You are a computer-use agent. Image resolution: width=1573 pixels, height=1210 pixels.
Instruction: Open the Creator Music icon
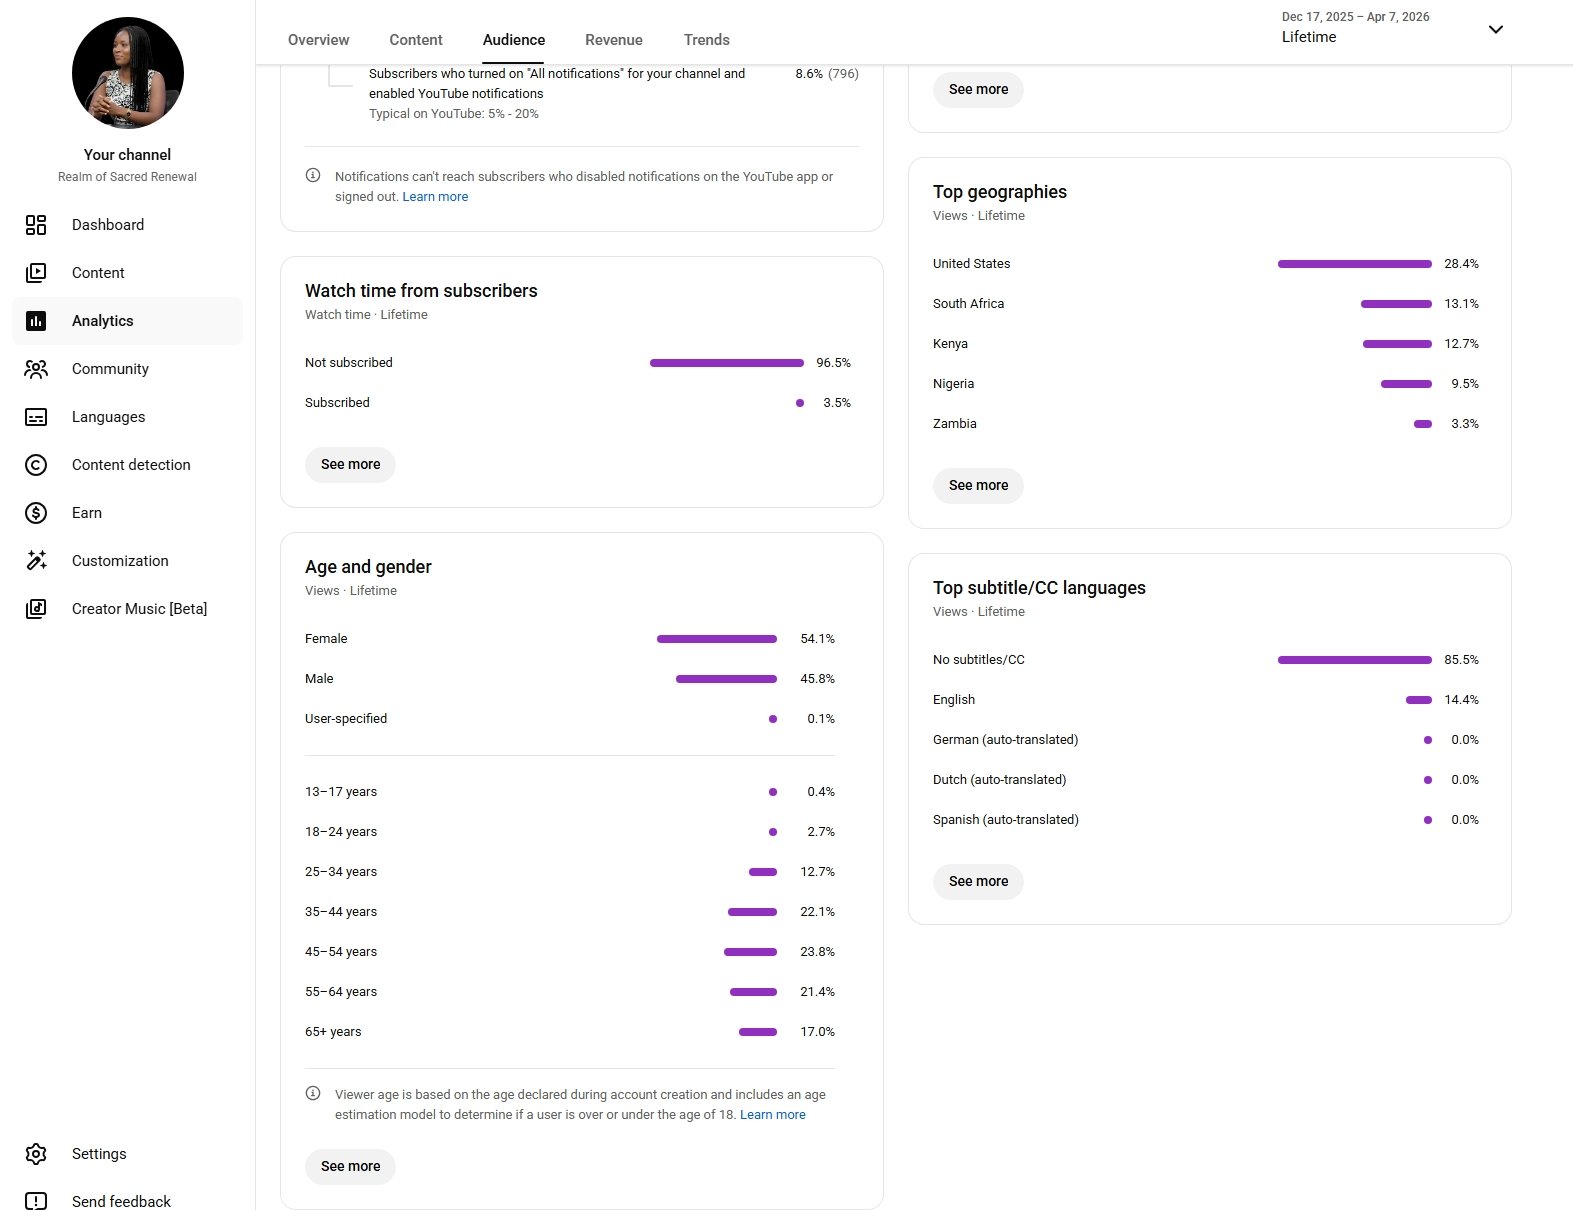36,609
